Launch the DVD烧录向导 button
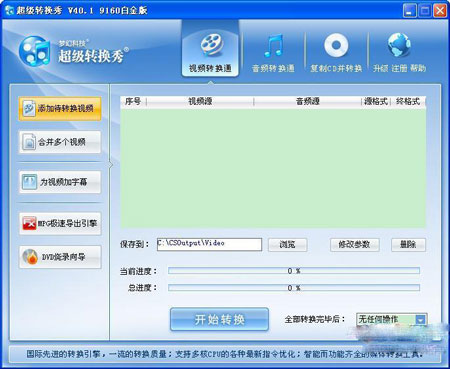Screen dimensions: 450x369 tap(60, 257)
